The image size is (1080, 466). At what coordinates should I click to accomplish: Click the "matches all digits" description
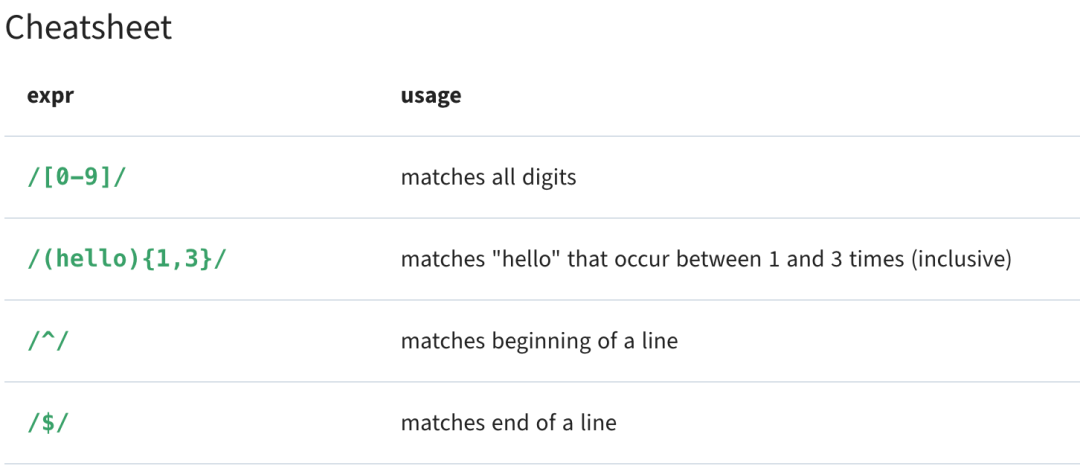488,178
